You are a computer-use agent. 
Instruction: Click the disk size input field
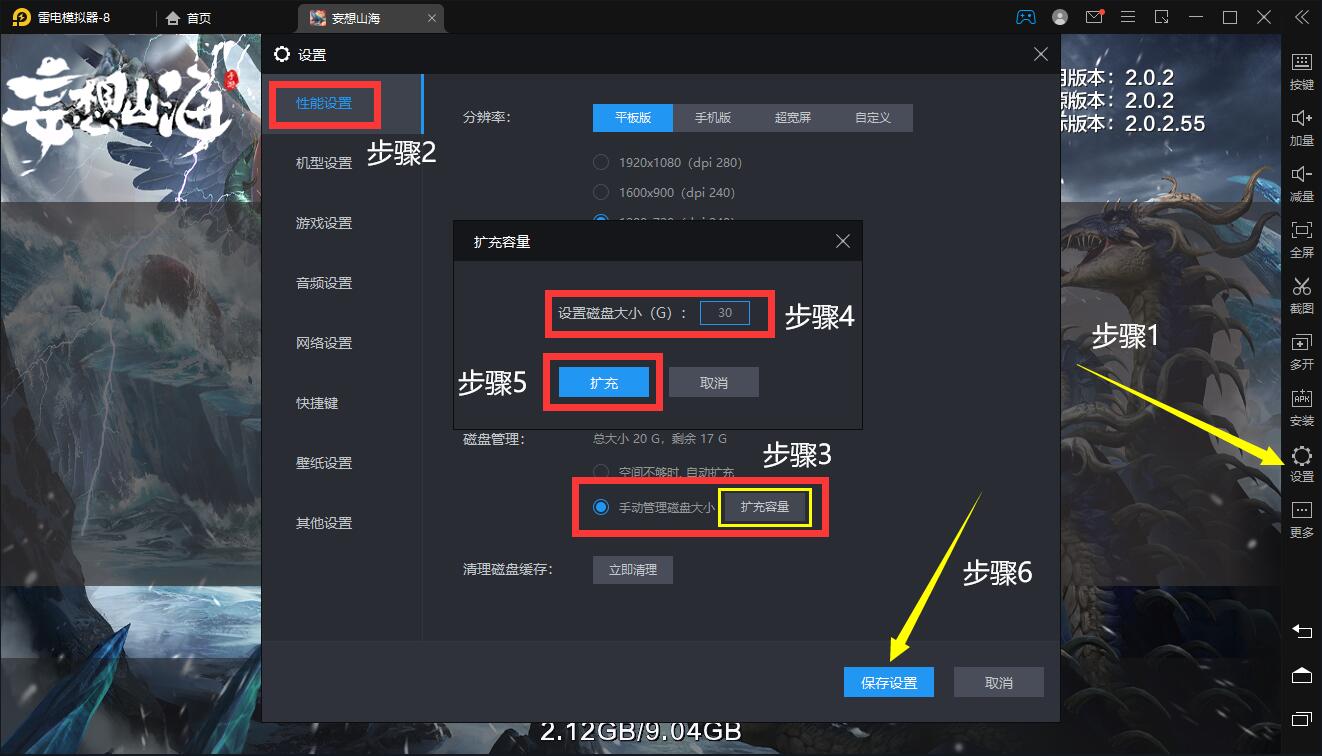coord(725,313)
